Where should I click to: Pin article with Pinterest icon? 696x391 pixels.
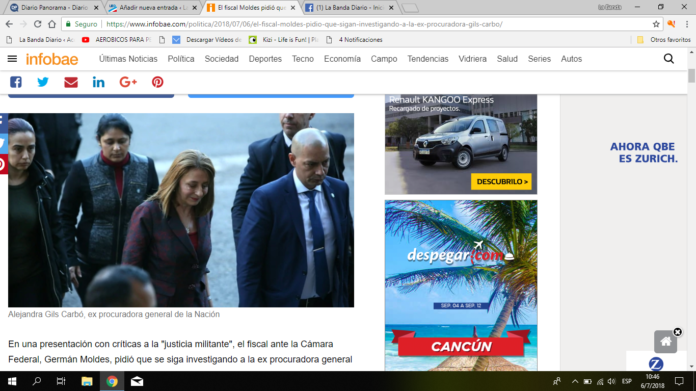158,82
